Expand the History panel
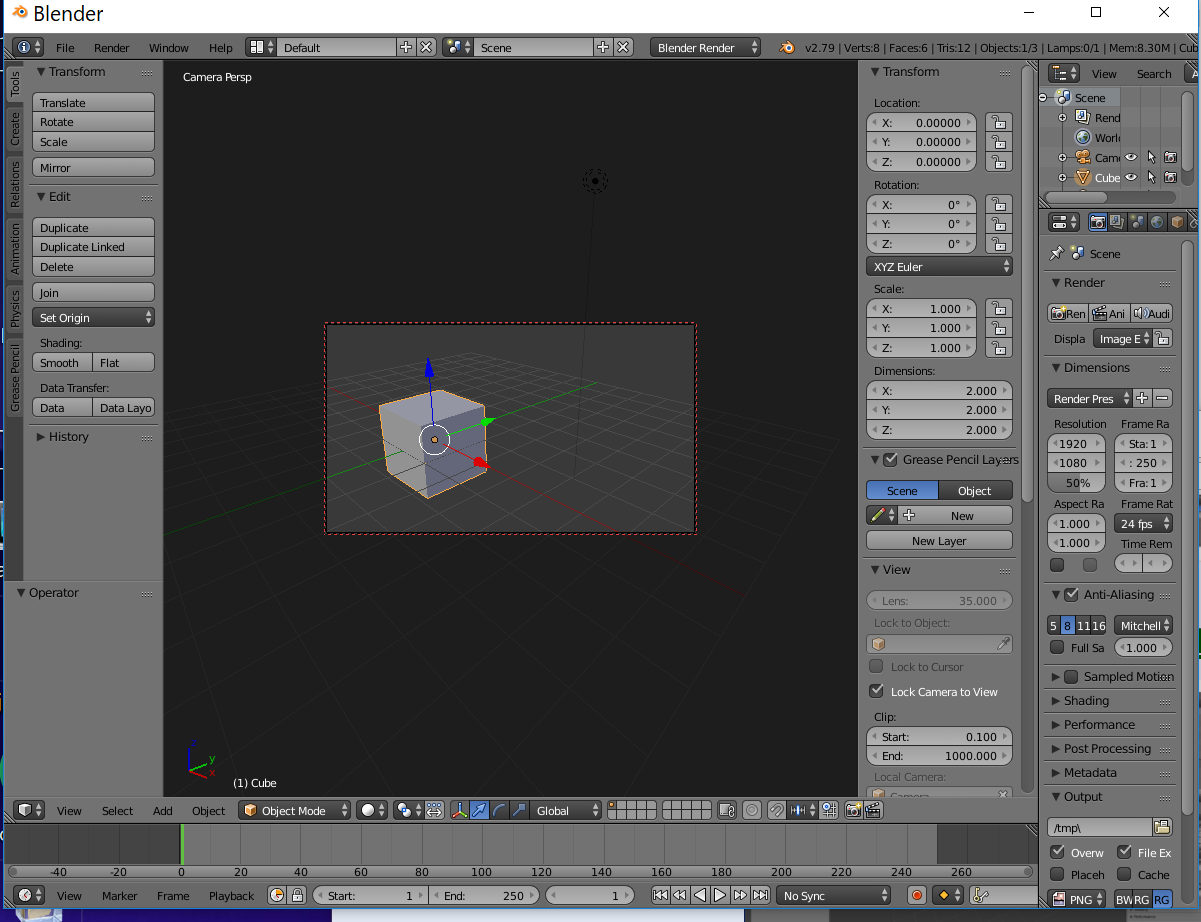Viewport: 1201px width, 922px height. click(x=69, y=436)
